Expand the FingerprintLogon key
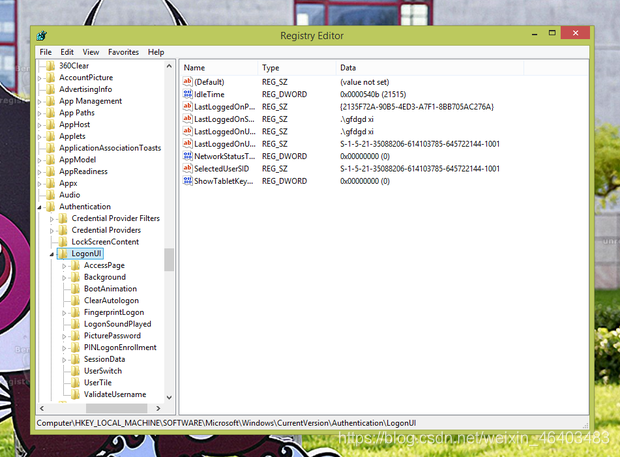This screenshot has height=457, width=620. tap(64, 313)
